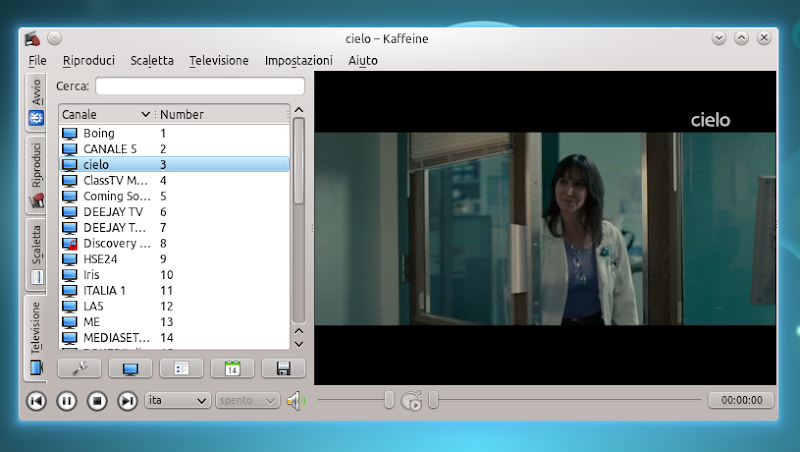The image size is (800, 452).
Task: Select the Iris channel
Action: point(174,275)
